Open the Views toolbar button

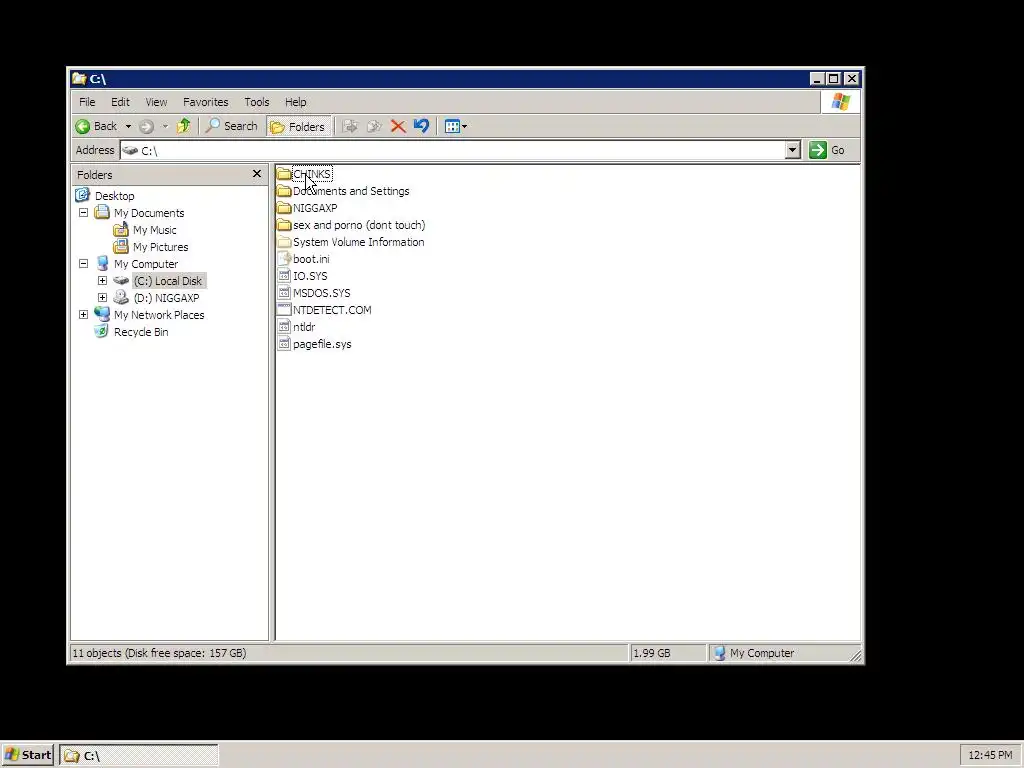(455, 126)
